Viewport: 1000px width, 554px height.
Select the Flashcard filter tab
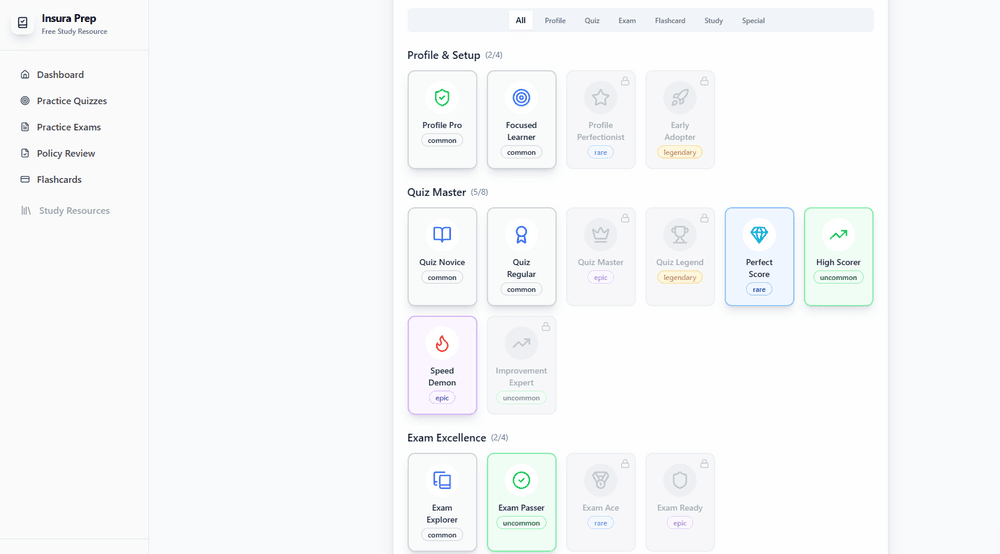[x=670, y=20]
